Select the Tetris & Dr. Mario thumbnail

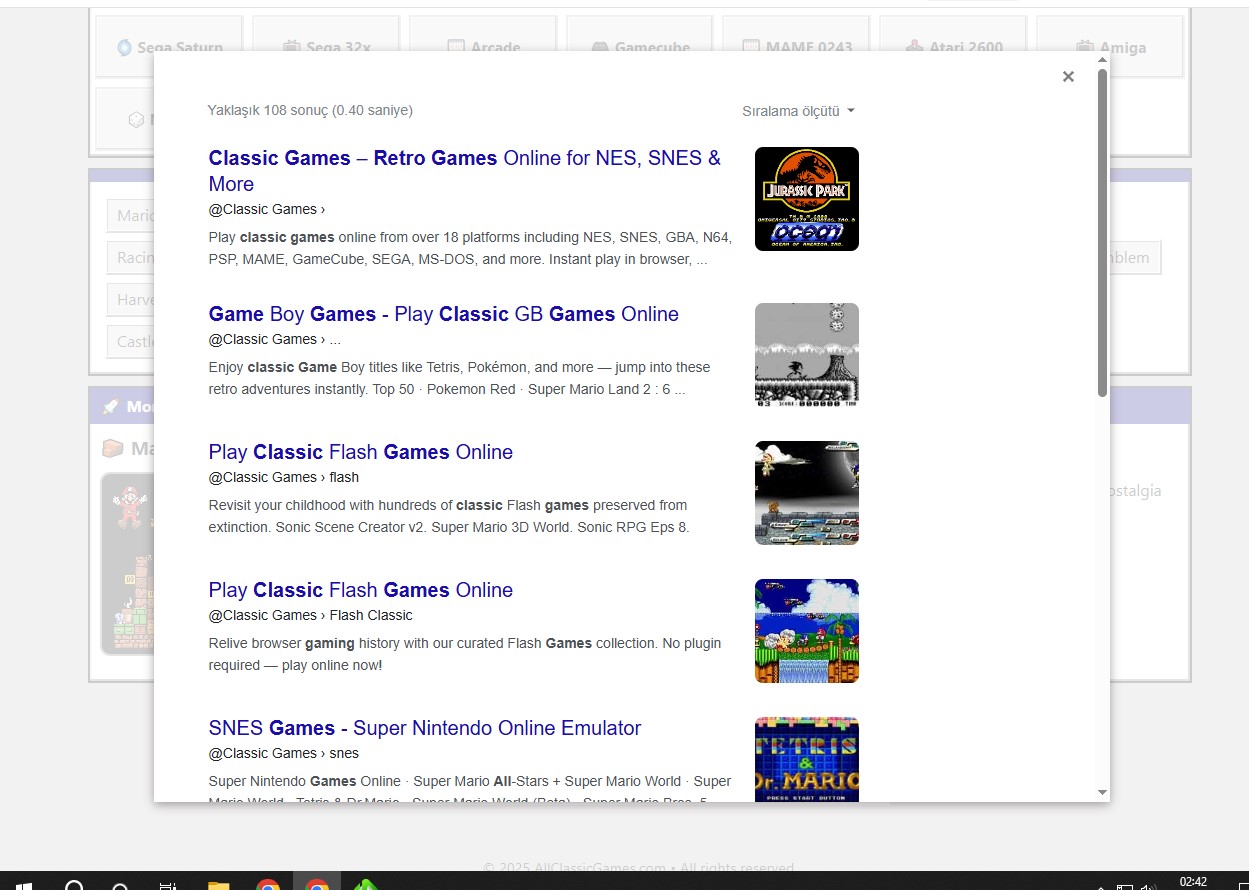point(806,760)
